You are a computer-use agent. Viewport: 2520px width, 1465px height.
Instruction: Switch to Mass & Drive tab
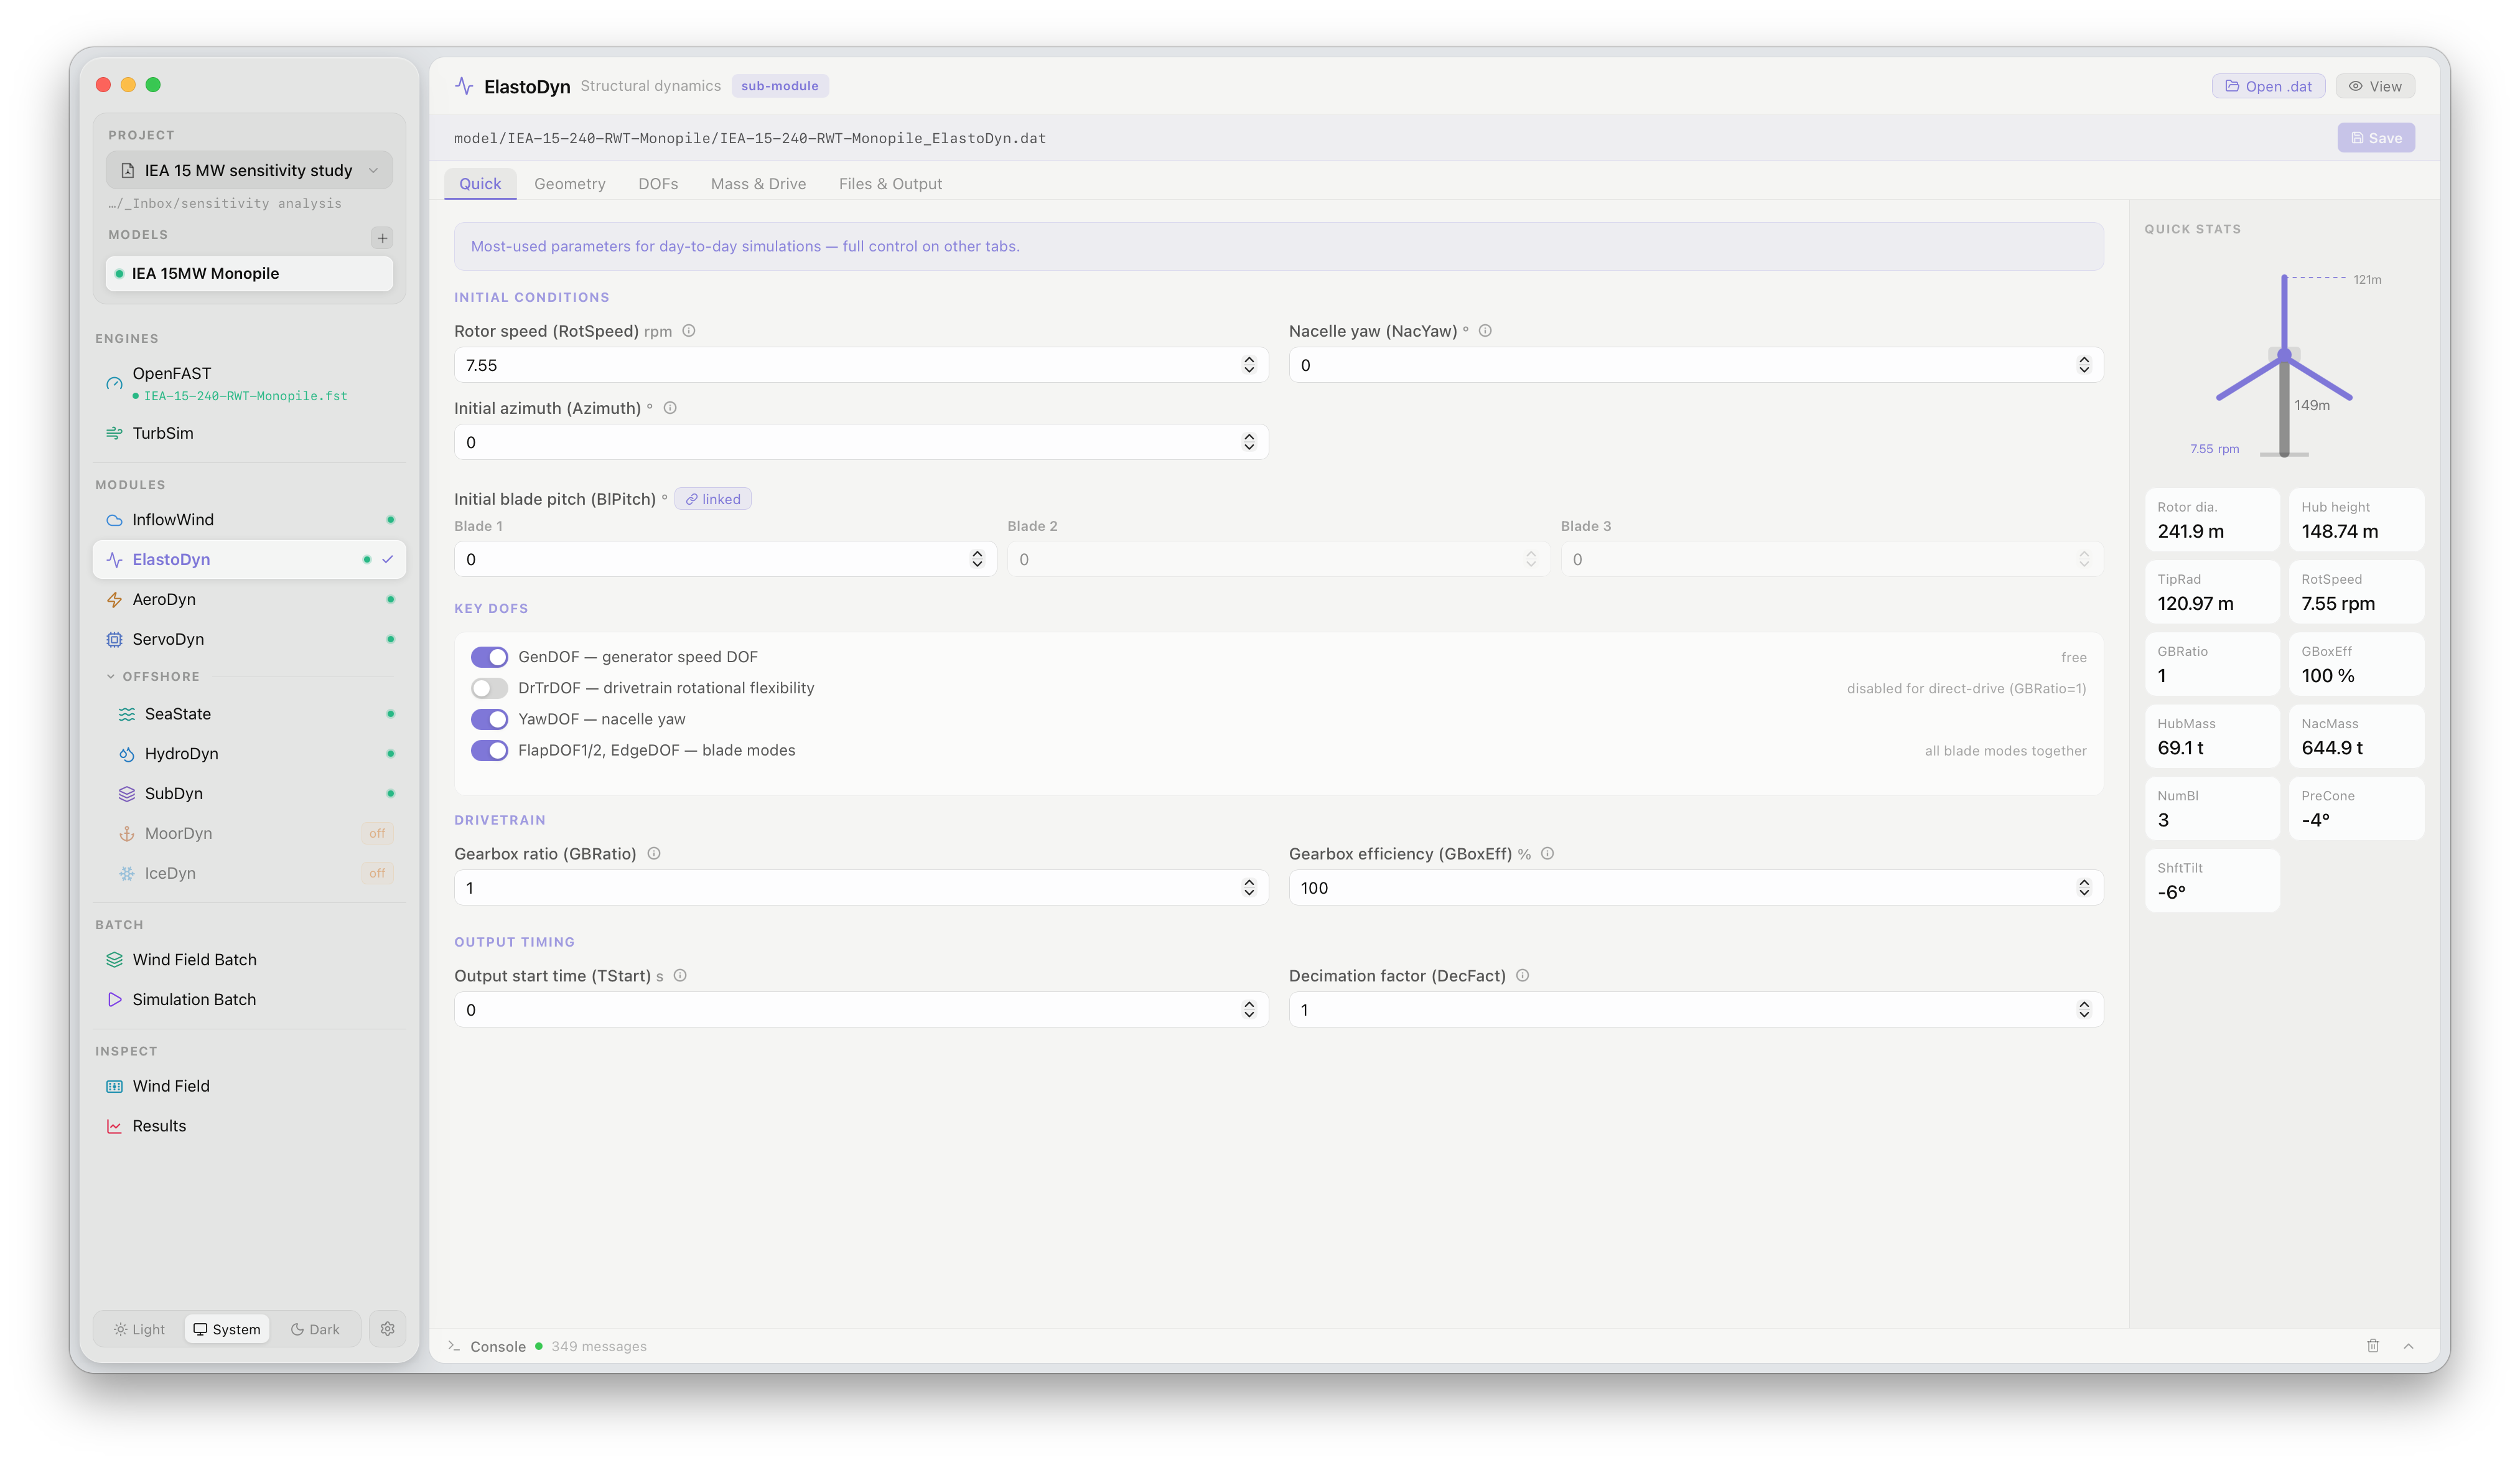(758, 184)
